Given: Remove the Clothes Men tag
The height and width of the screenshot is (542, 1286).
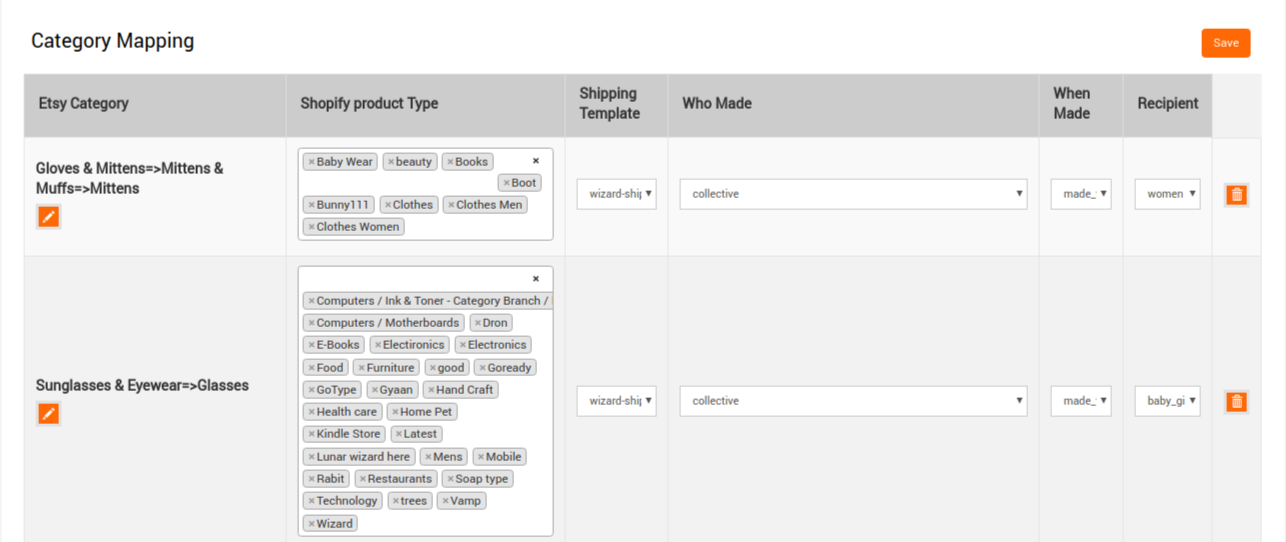Looking at the screenshot, I should [x=451, y=205].
